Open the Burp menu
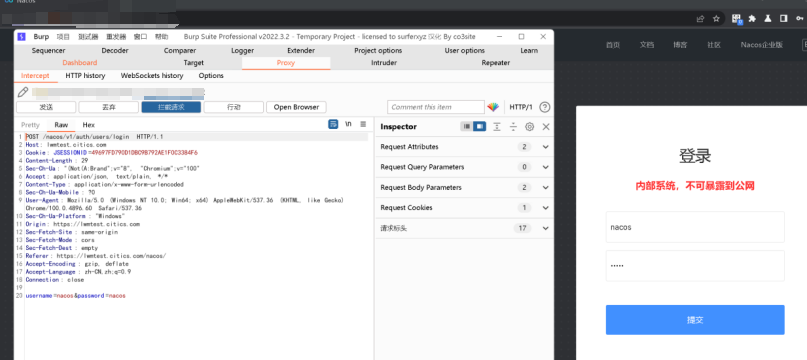 tap(41, 37)
